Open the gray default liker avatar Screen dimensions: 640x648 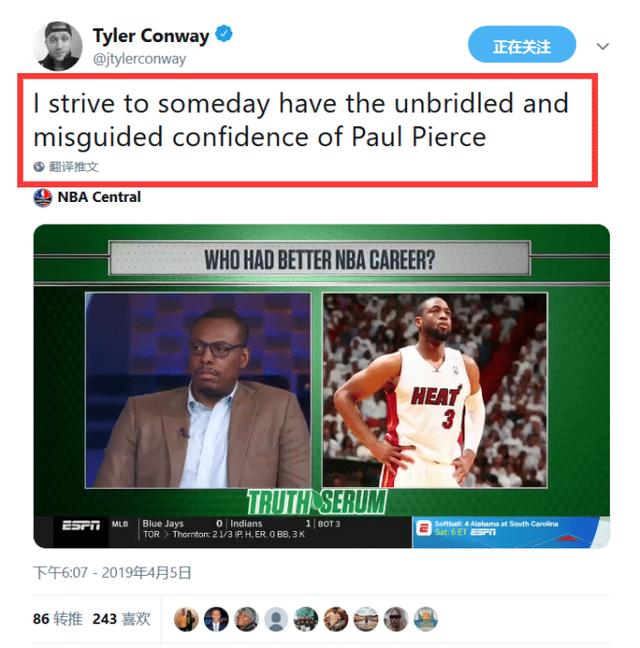(276, 619)
